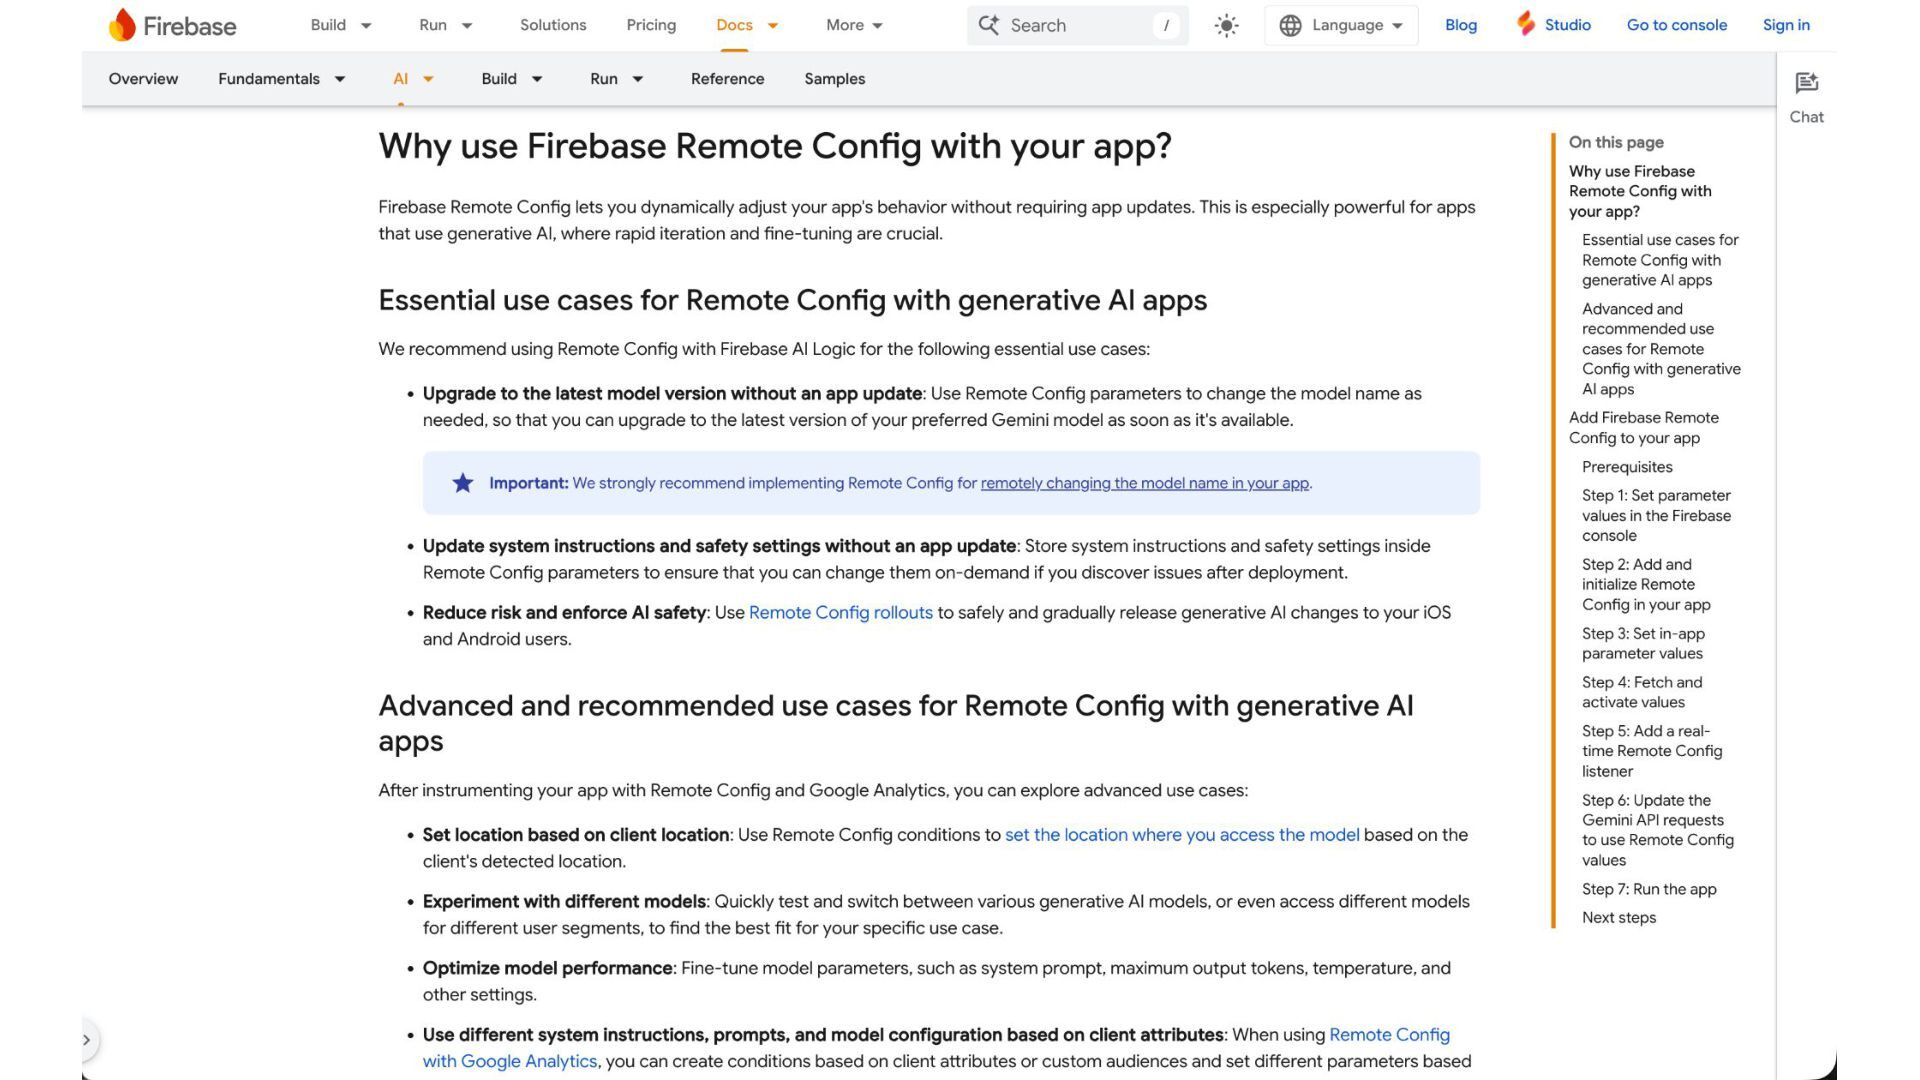This screenshot has width=1920, height=1080.
Task: Click the Firebase Studio icon
Action: 1526,24
